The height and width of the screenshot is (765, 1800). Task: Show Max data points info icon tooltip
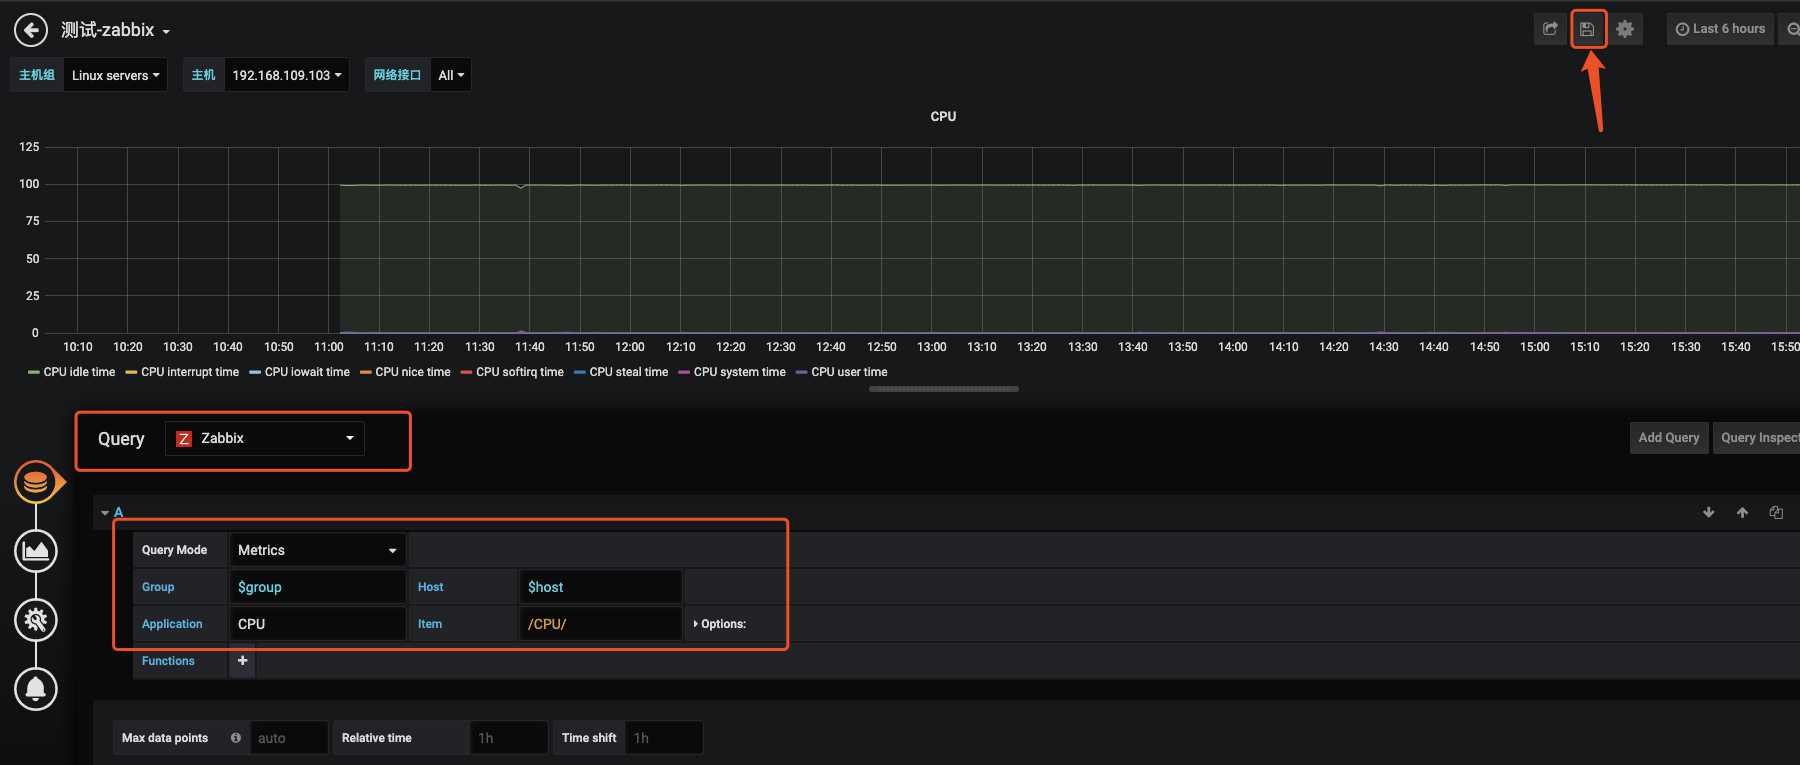pos(236,738)
